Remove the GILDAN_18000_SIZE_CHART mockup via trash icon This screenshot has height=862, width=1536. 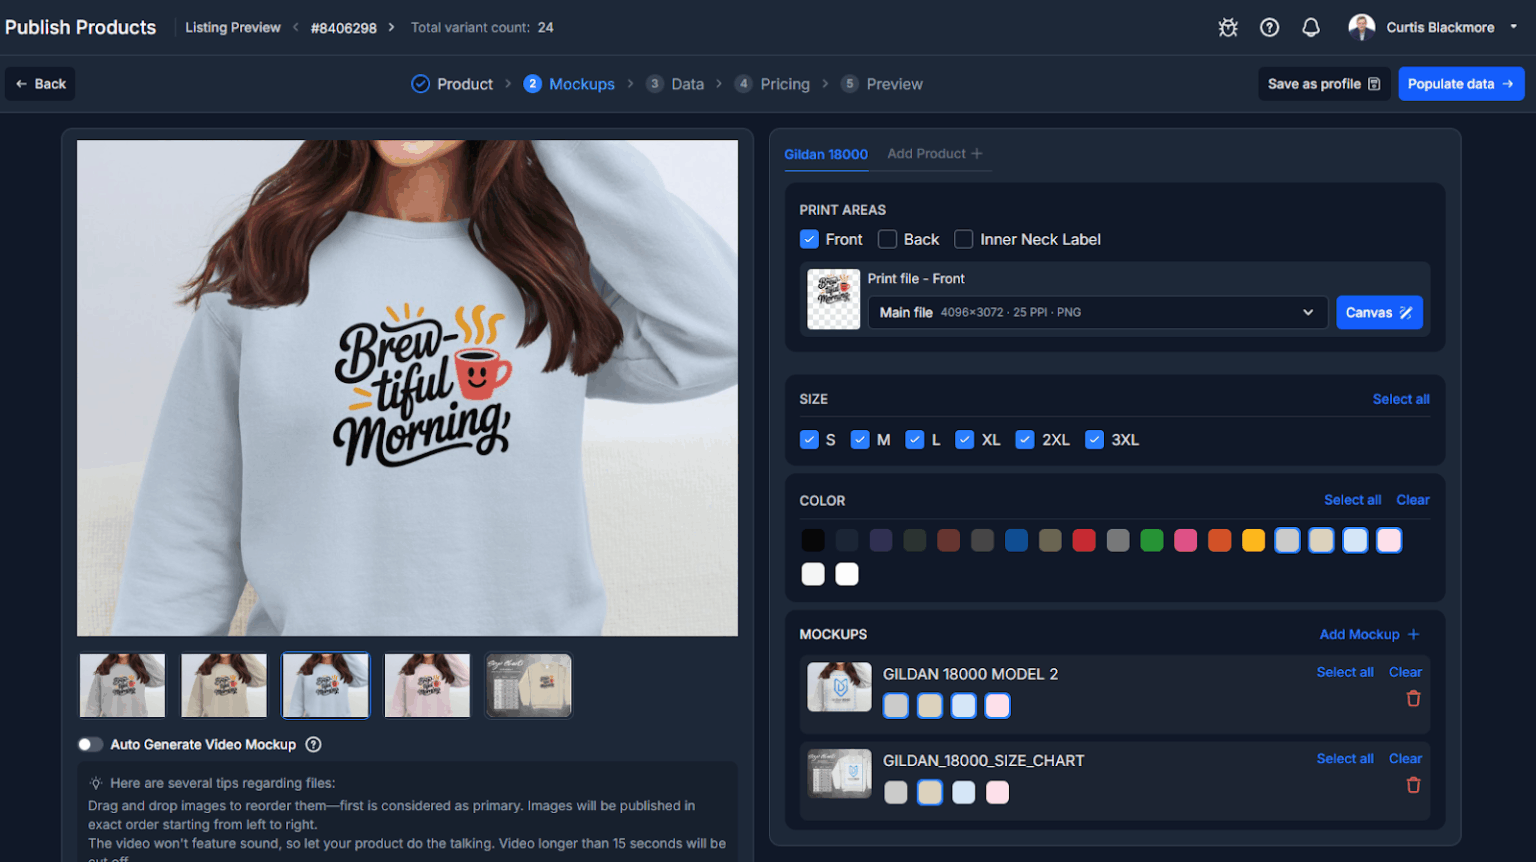point(1413,785)
